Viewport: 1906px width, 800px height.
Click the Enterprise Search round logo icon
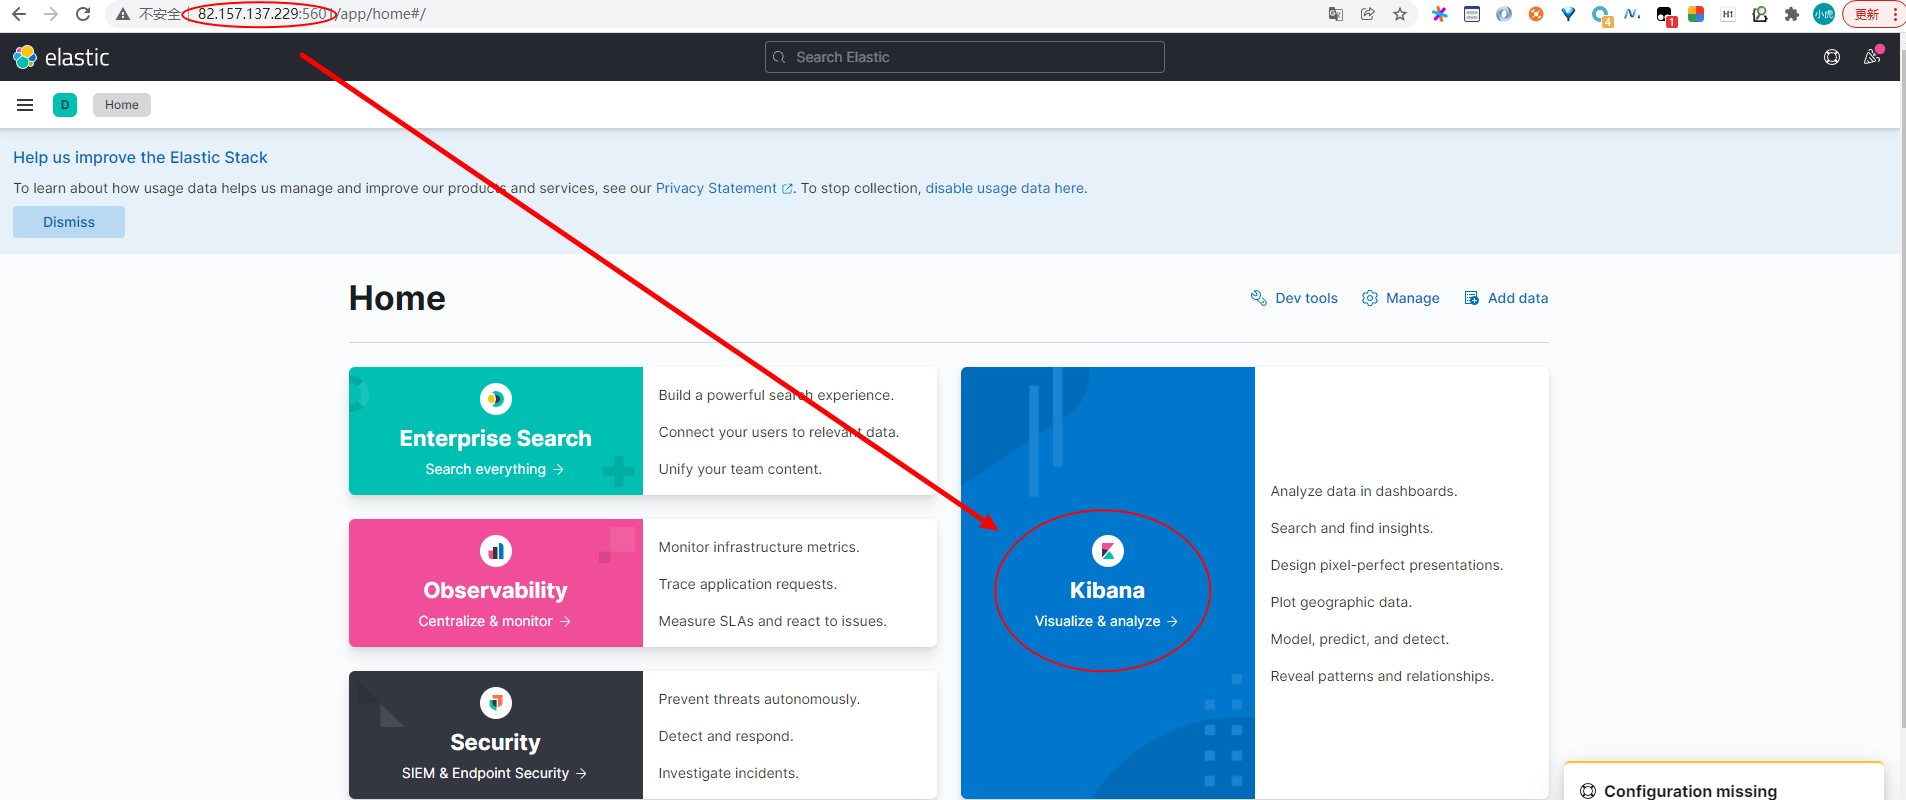pos(496,399)
